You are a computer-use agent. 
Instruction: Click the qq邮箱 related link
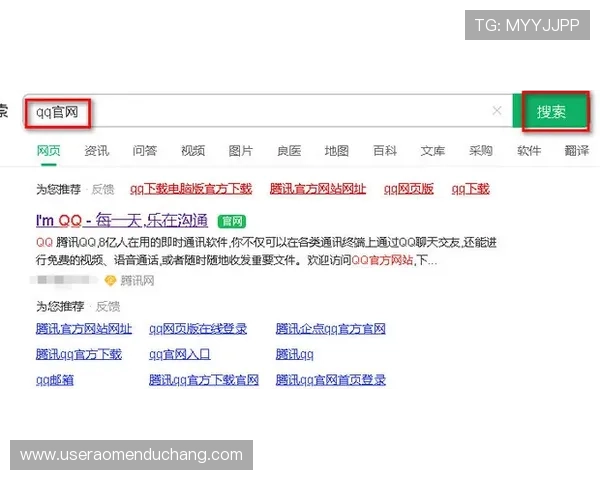(x=55, y=380)
